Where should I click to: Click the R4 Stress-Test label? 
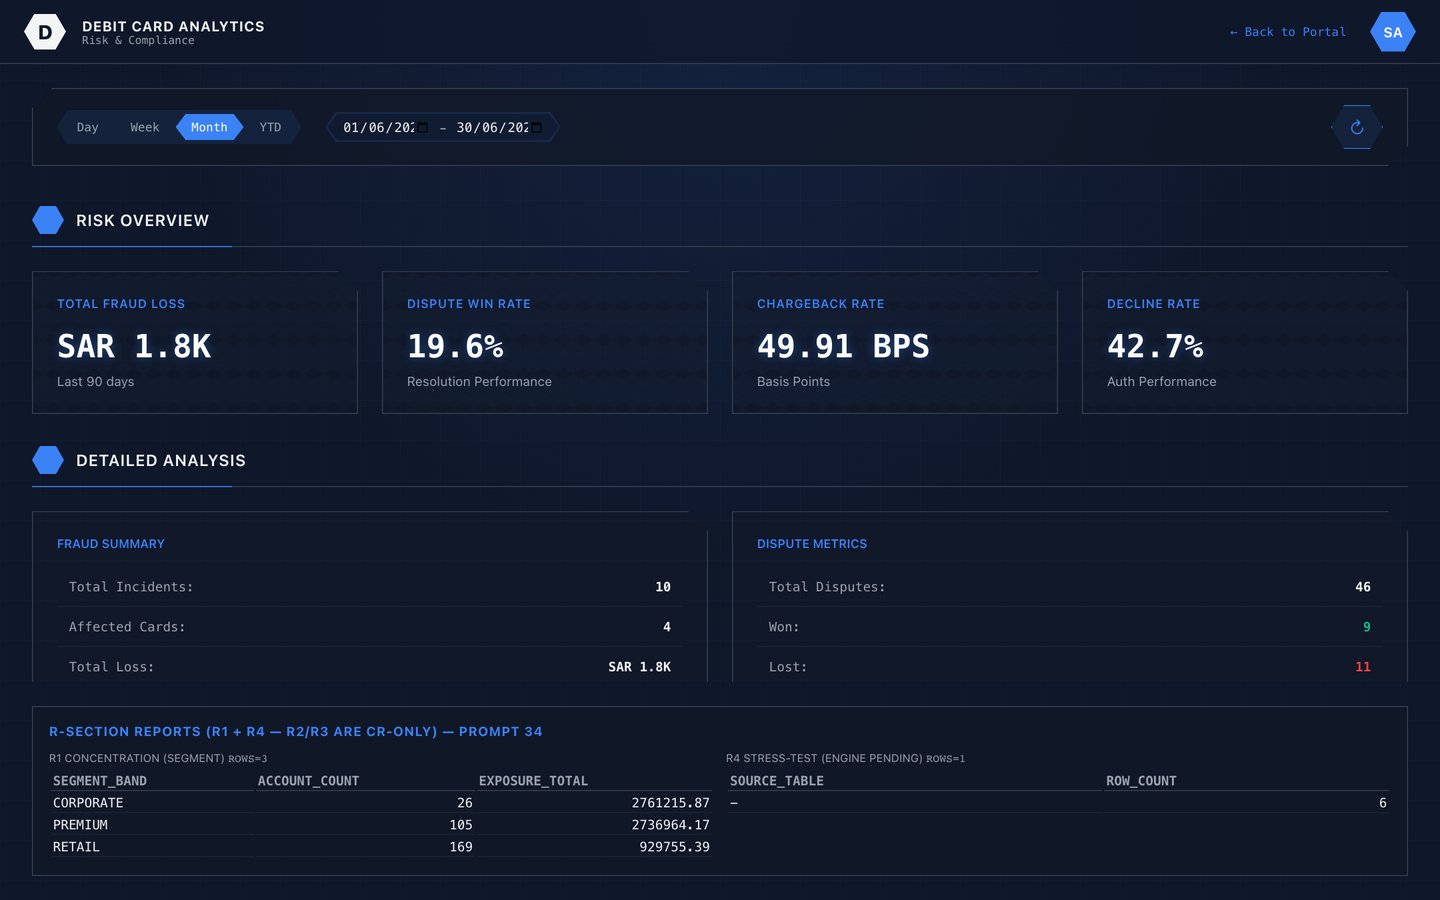pos(824,759)
